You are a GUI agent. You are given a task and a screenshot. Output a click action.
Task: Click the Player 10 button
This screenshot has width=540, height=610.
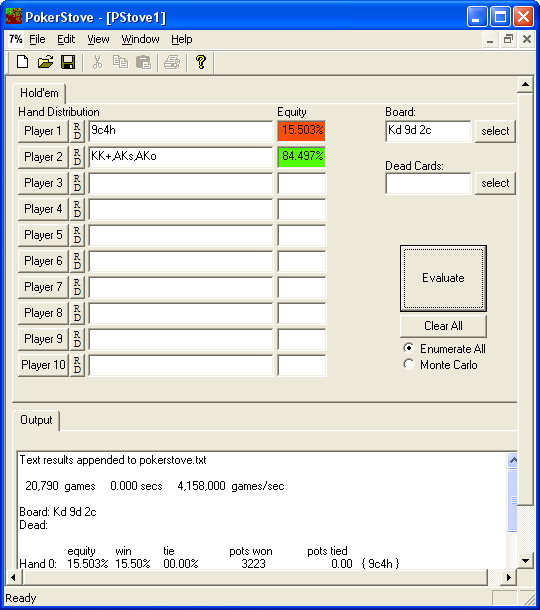[43, 365]
